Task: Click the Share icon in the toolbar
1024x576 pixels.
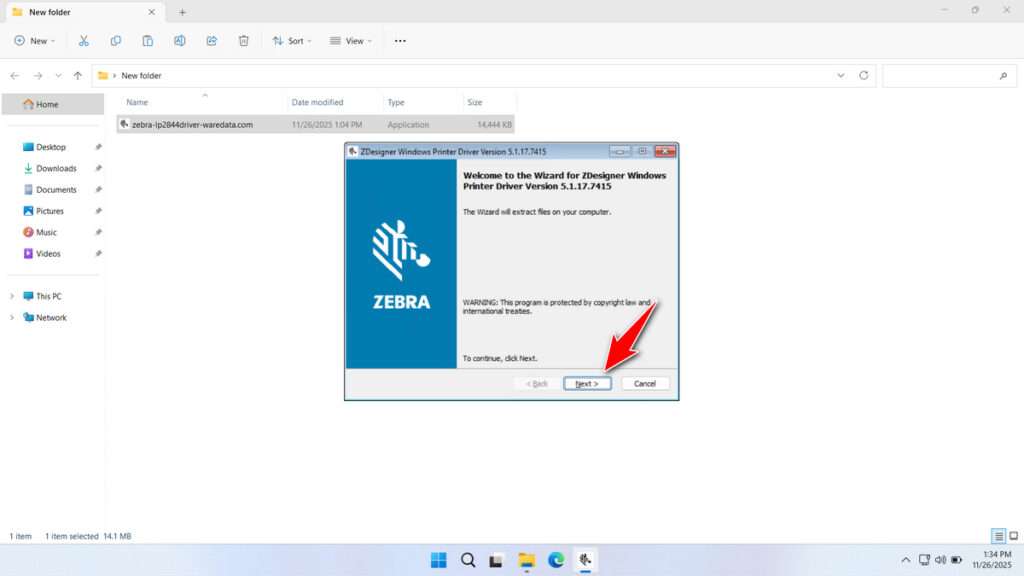Action: [x=211, y=40]
